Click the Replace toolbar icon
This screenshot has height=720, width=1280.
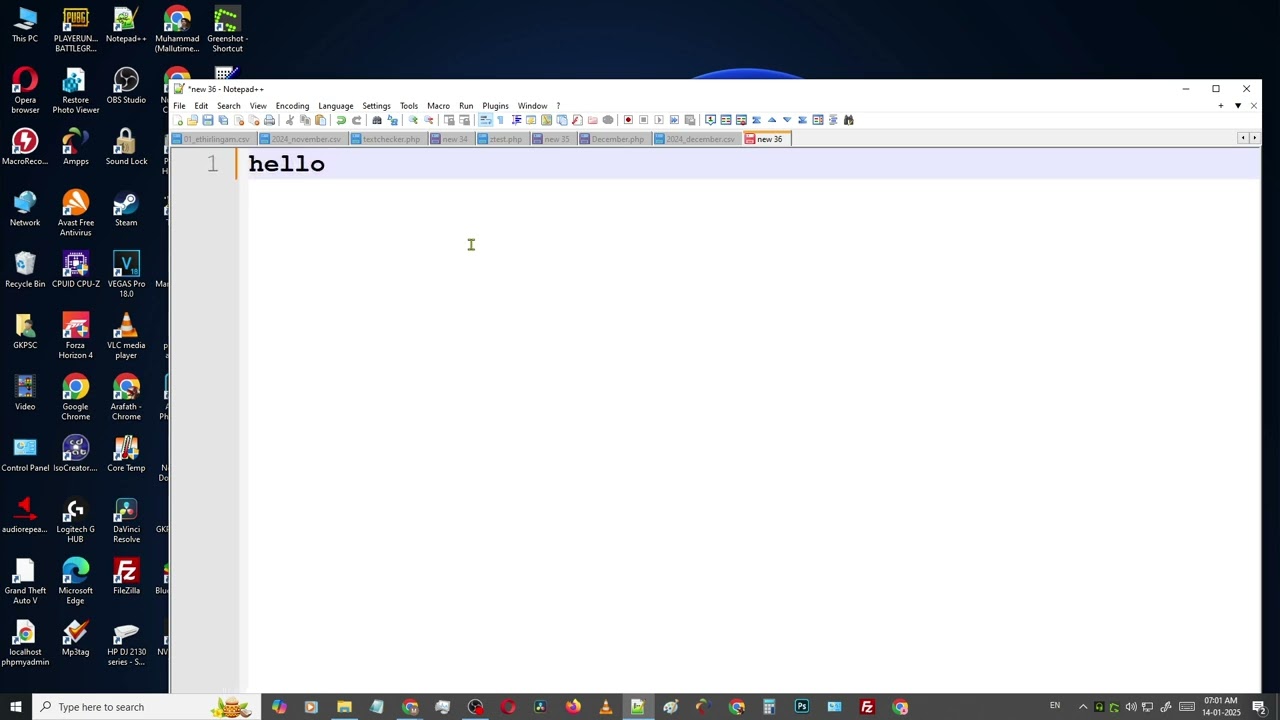click(x=393, y=120)
